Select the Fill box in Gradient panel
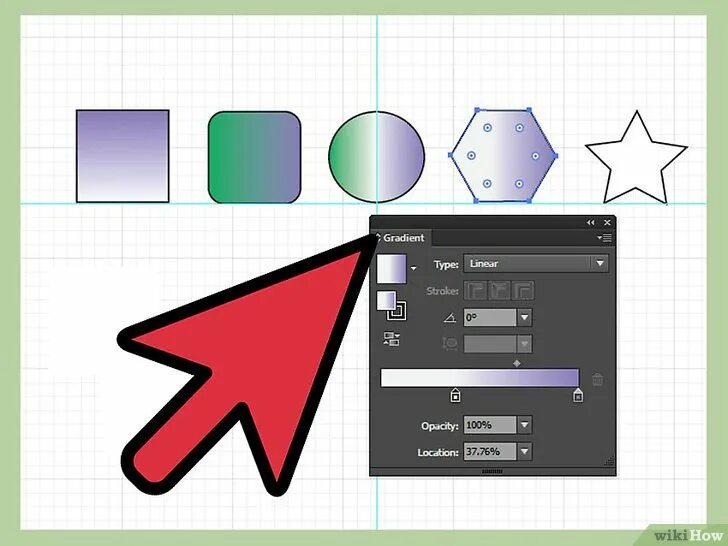Viewport: 728px width, 546px height. (386, 300)
